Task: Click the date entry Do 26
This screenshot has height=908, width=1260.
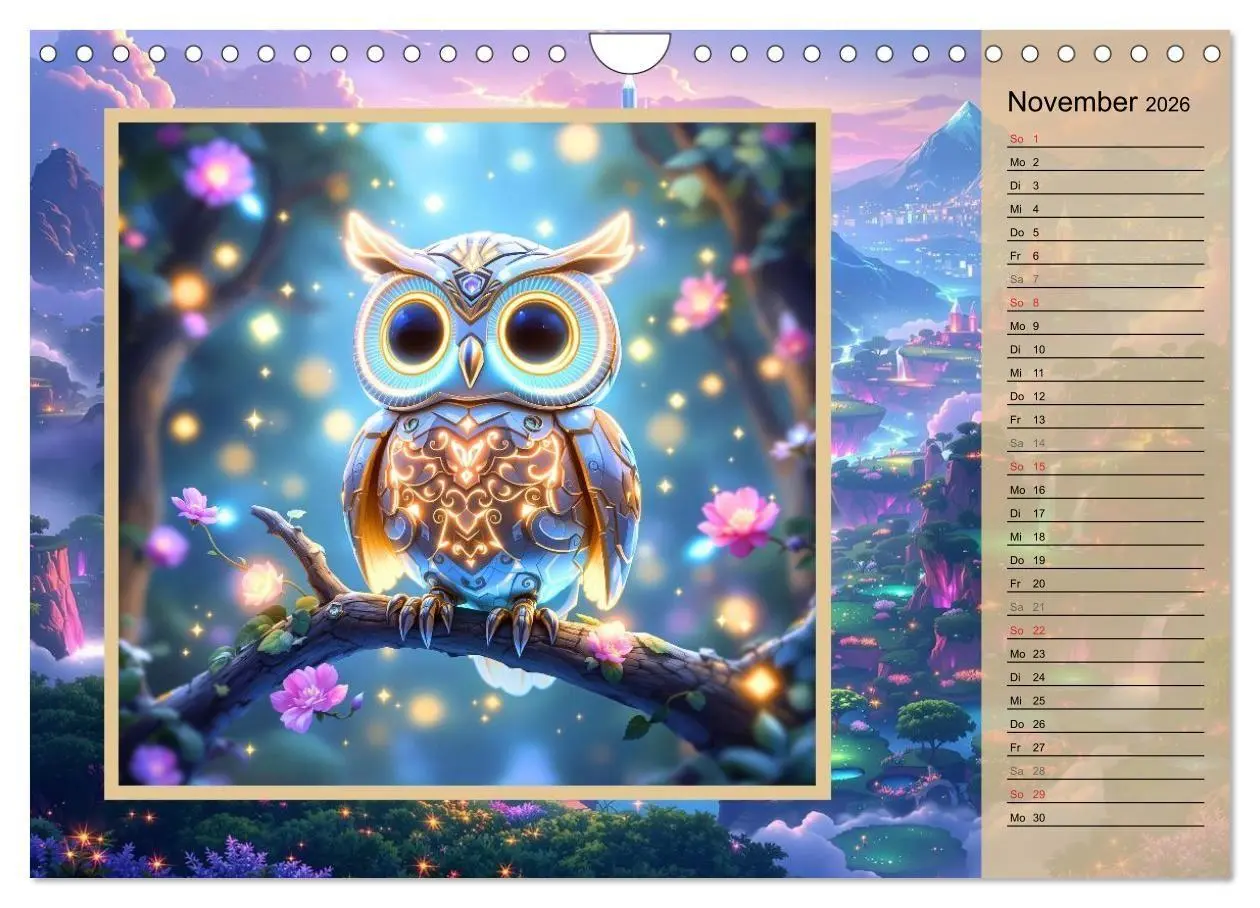Action: [x=1030, y=724]
